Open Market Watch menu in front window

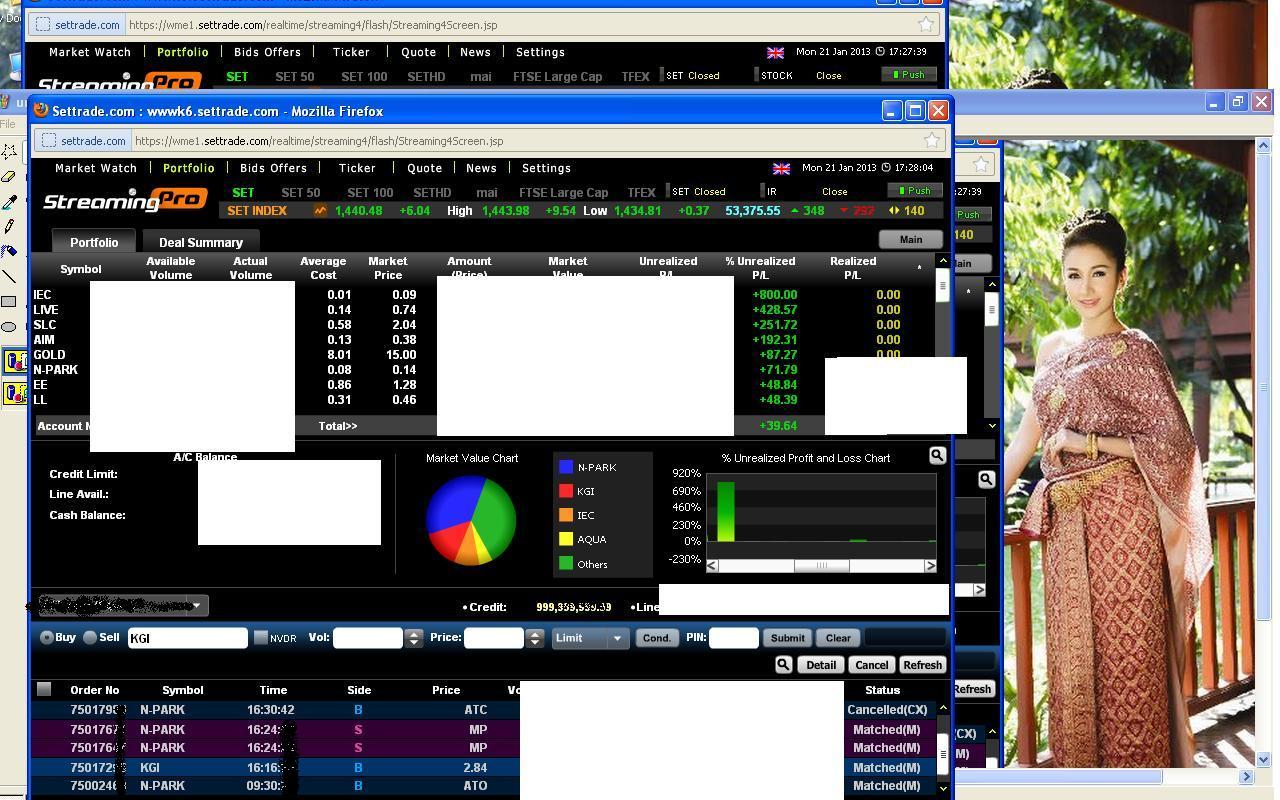coord(96,168)
